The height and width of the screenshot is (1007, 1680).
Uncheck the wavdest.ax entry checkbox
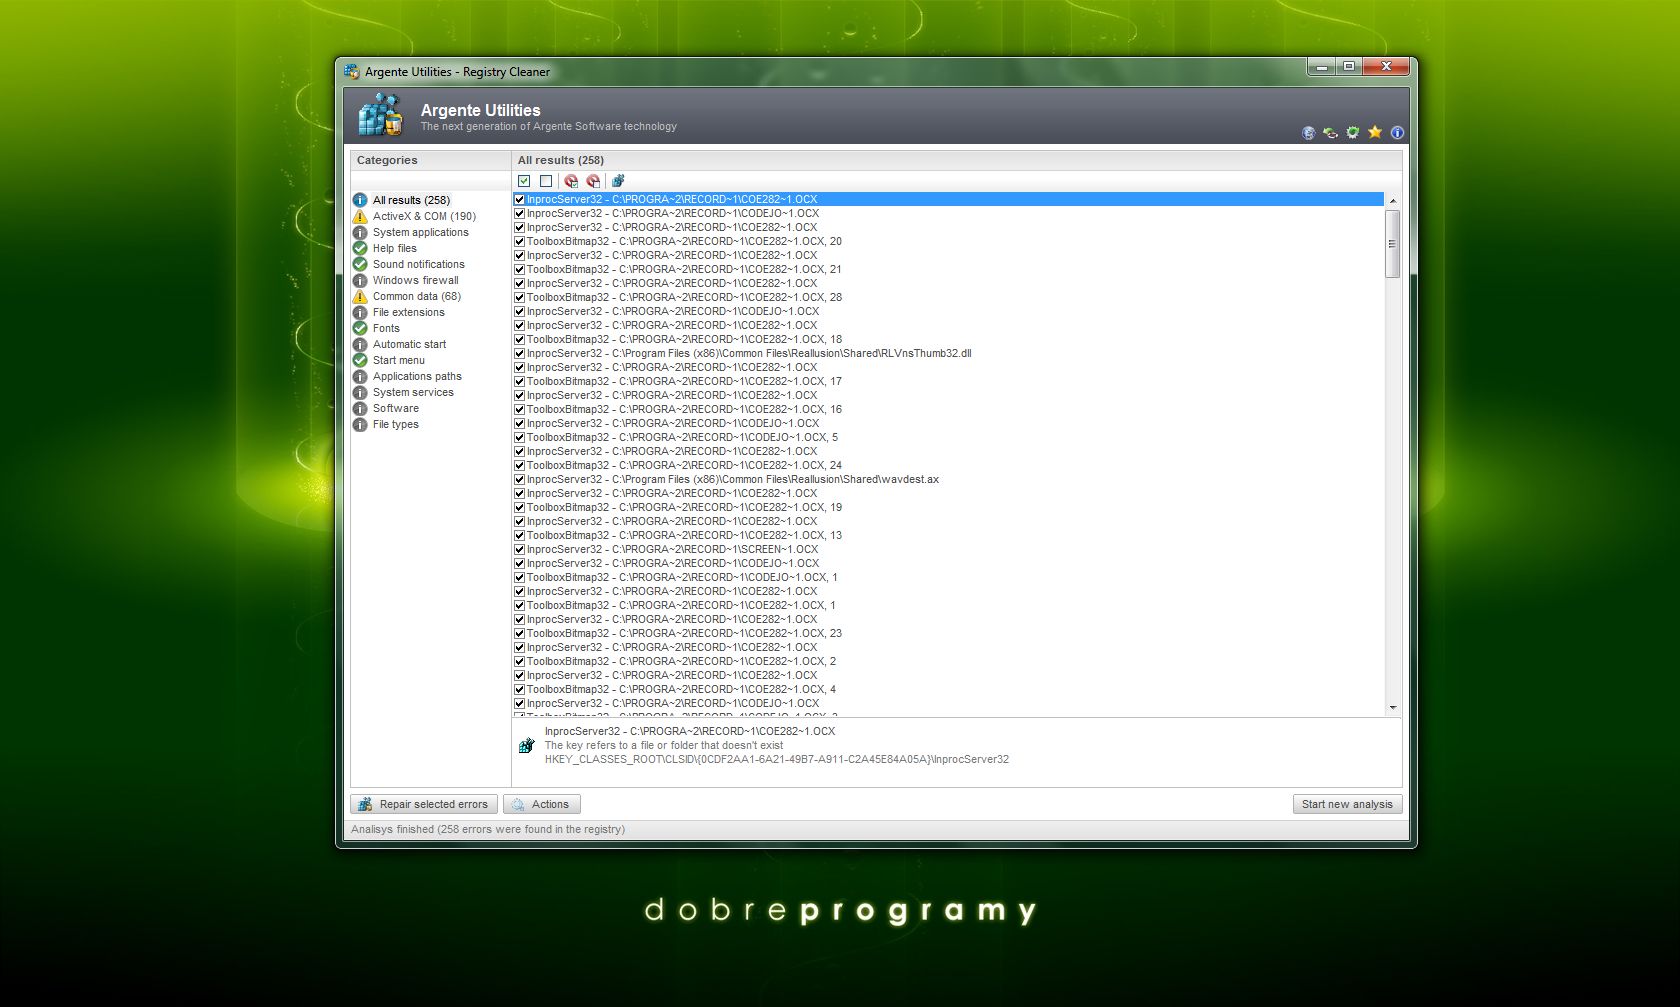[519, 479]
